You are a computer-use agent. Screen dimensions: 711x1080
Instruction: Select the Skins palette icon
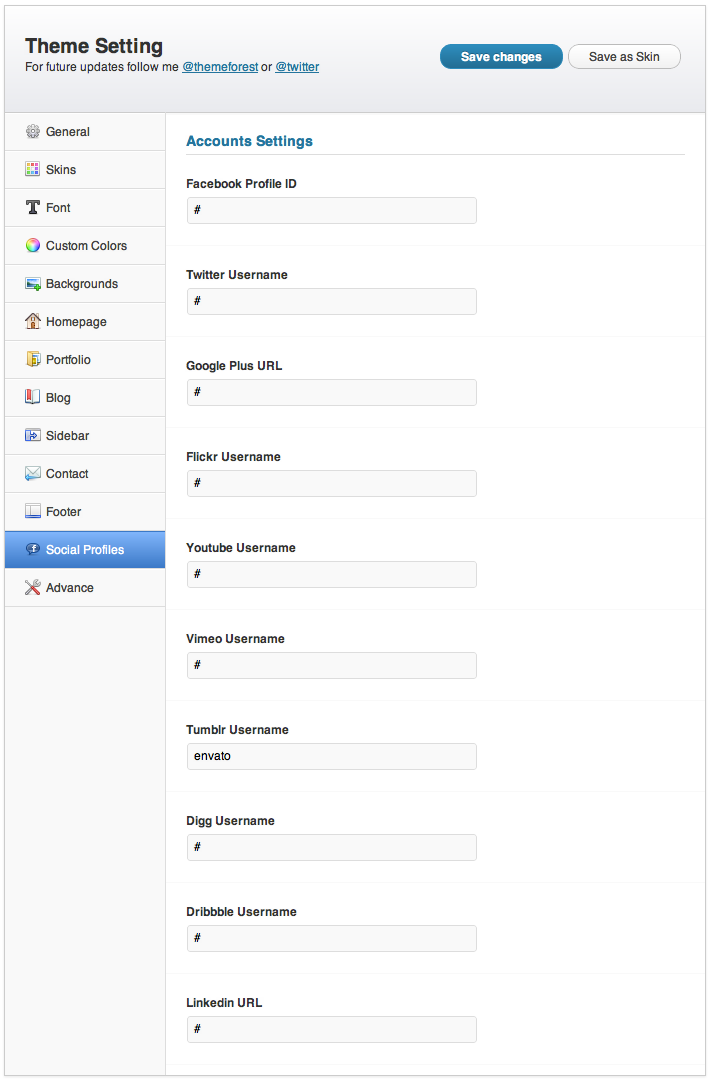click(32, 169)
